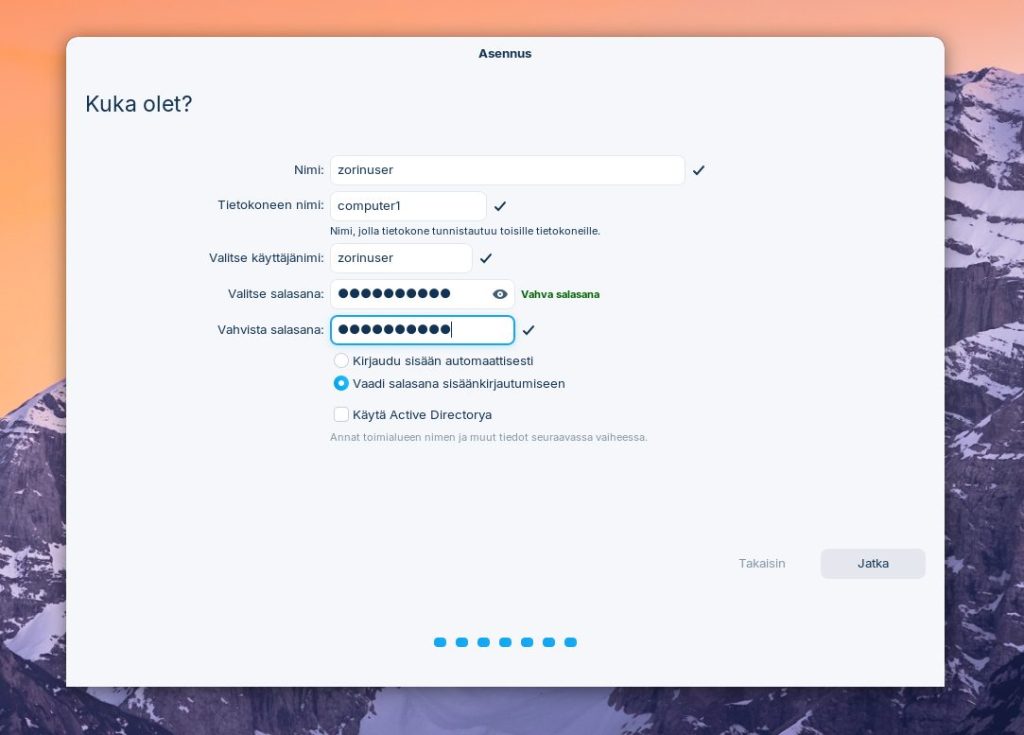Click 'Nimi, jolla tietokone tunnistautuu' hint text
The width and height of the screenshot is (1024, 735).
465,231
